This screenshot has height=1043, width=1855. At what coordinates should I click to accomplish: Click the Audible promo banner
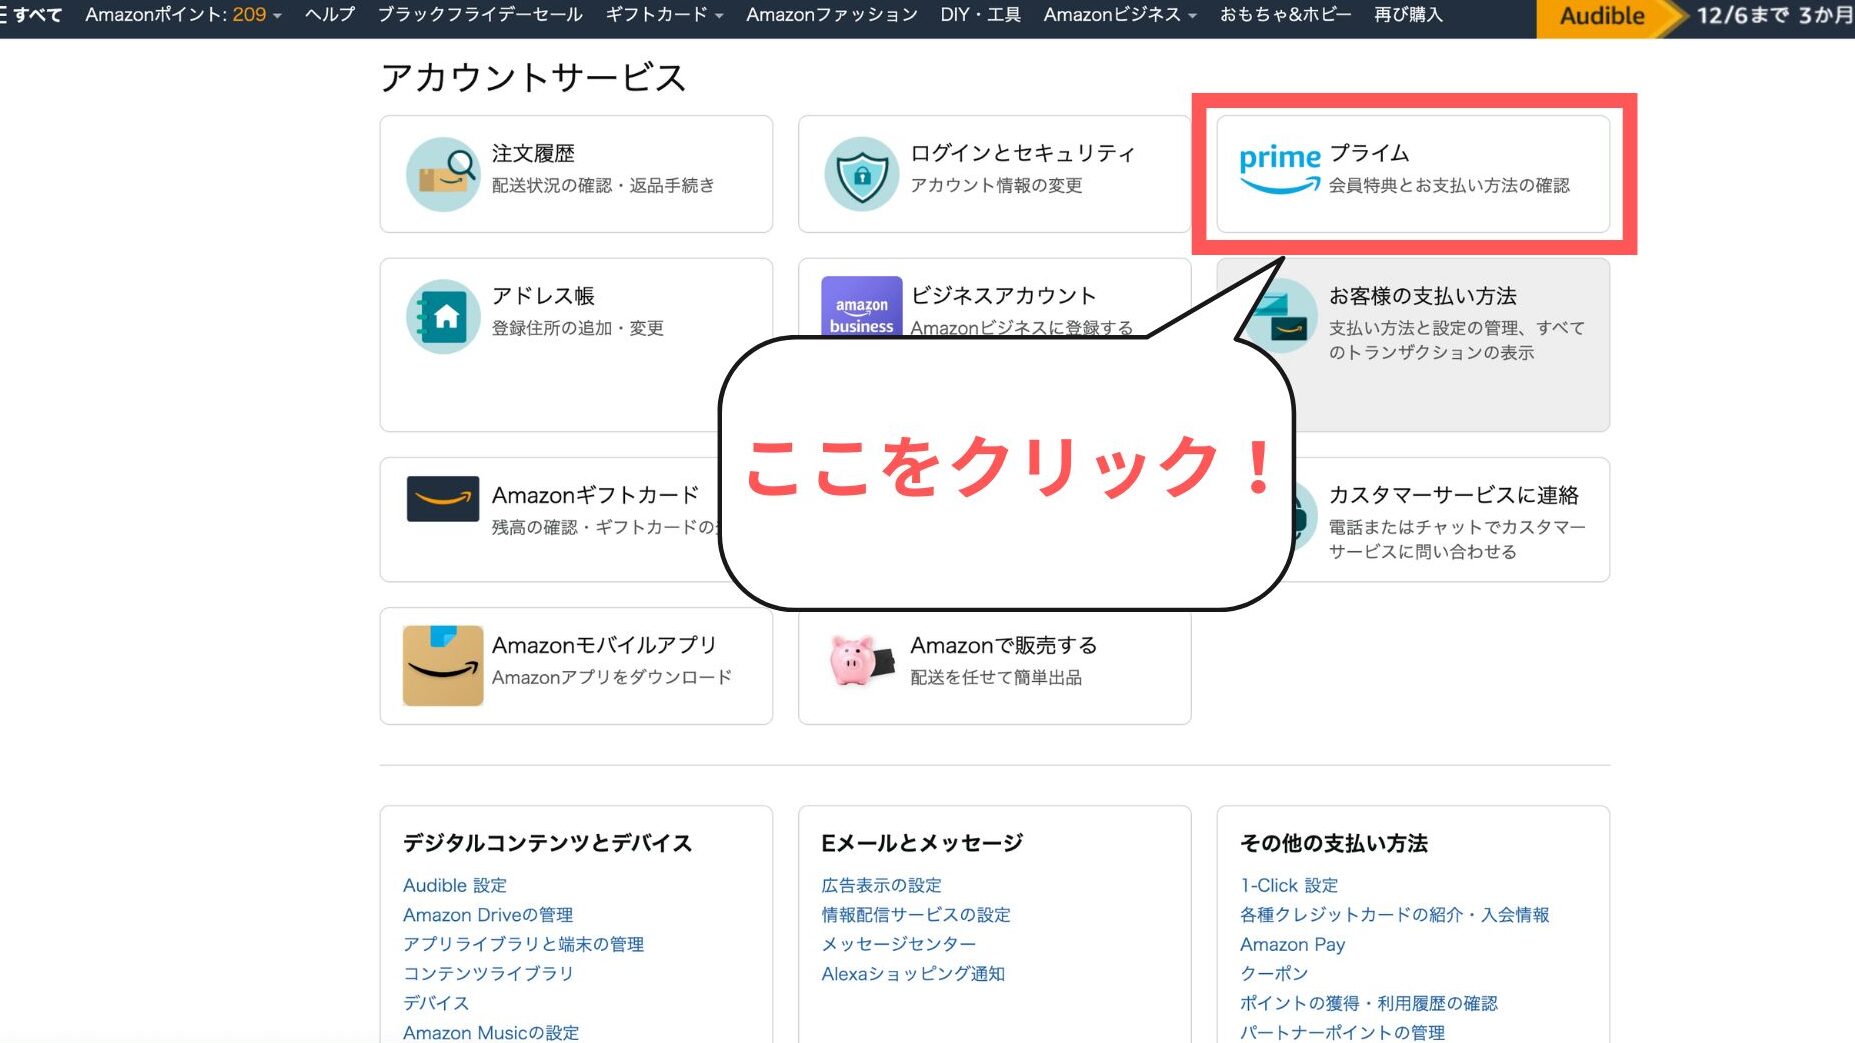[1695, 17]
